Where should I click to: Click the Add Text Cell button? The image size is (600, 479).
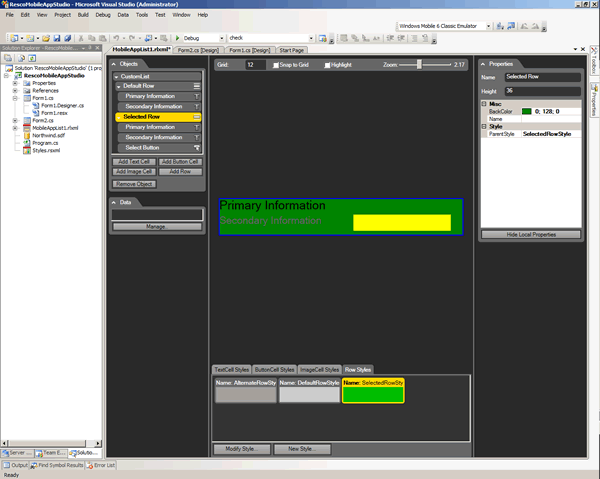(x=134, y=162)
